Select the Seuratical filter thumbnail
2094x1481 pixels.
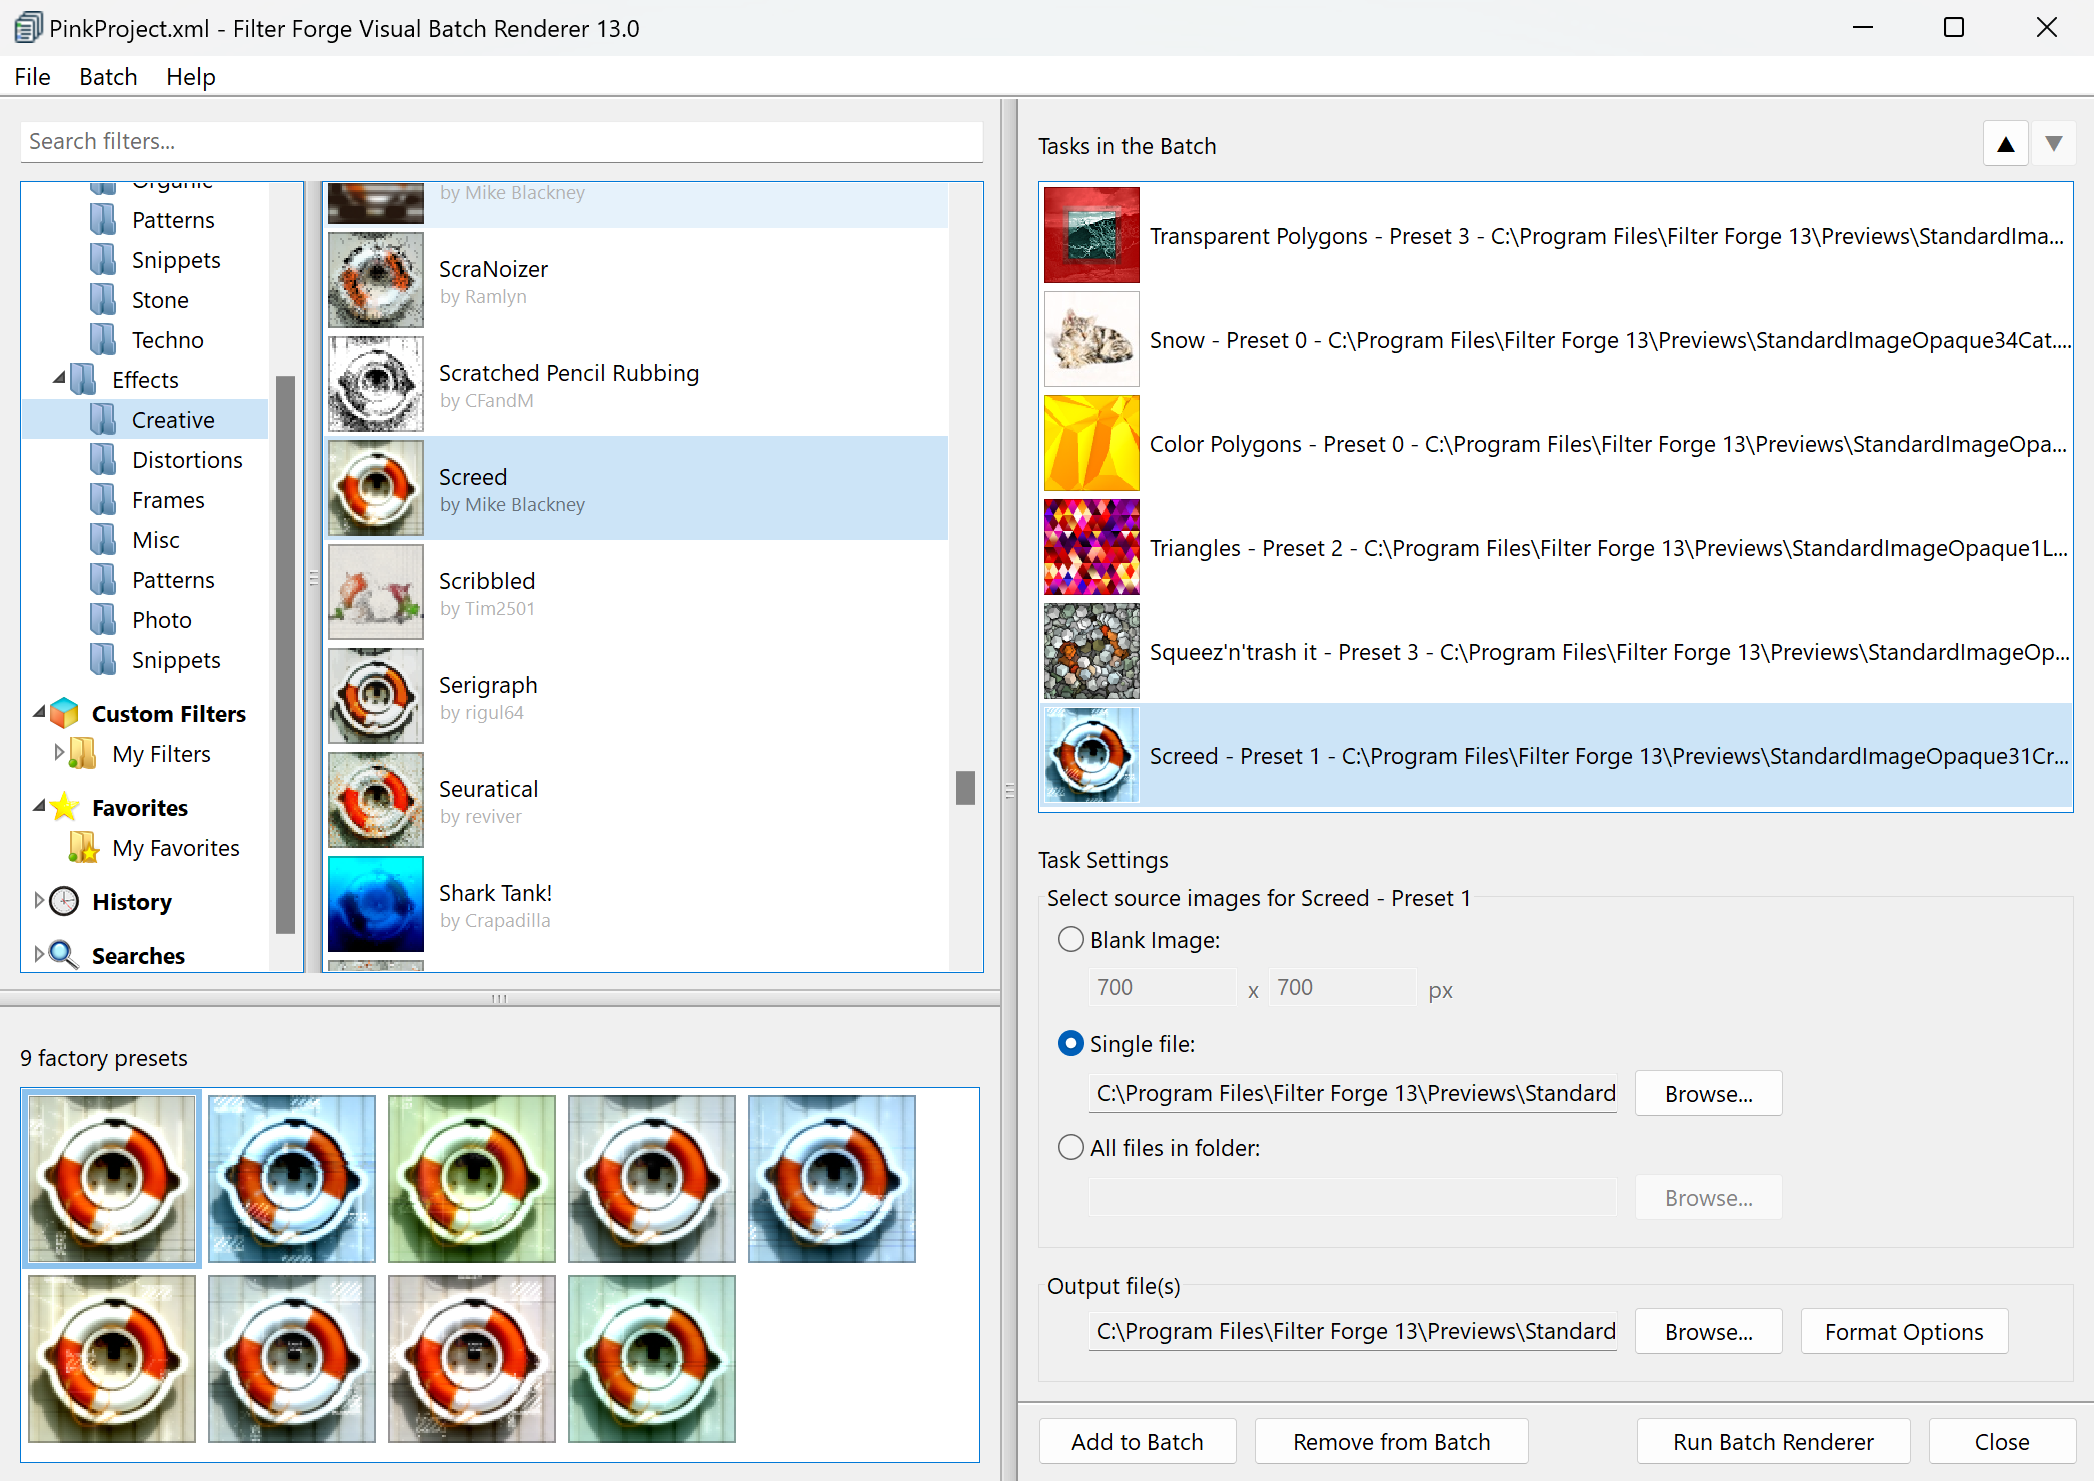(376, 800)
